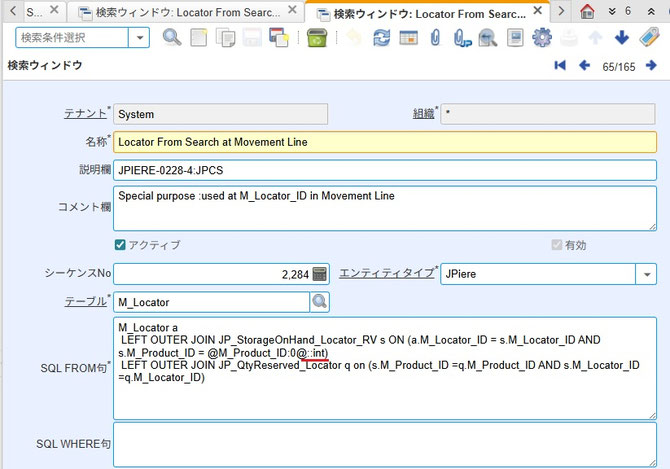The image size is (670, 469).
Task: Open the Attachment paperclip icon
Action: 435,38
